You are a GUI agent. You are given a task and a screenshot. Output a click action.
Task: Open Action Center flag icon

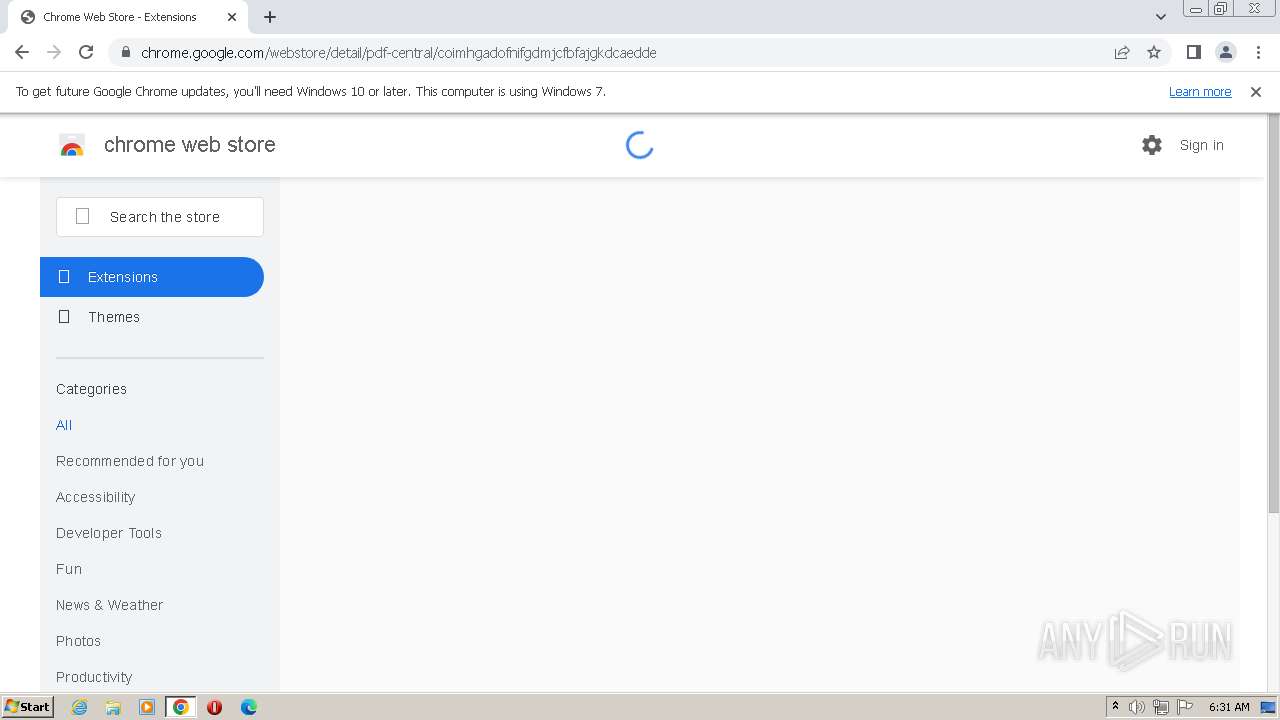click(x=1185, y=707)
